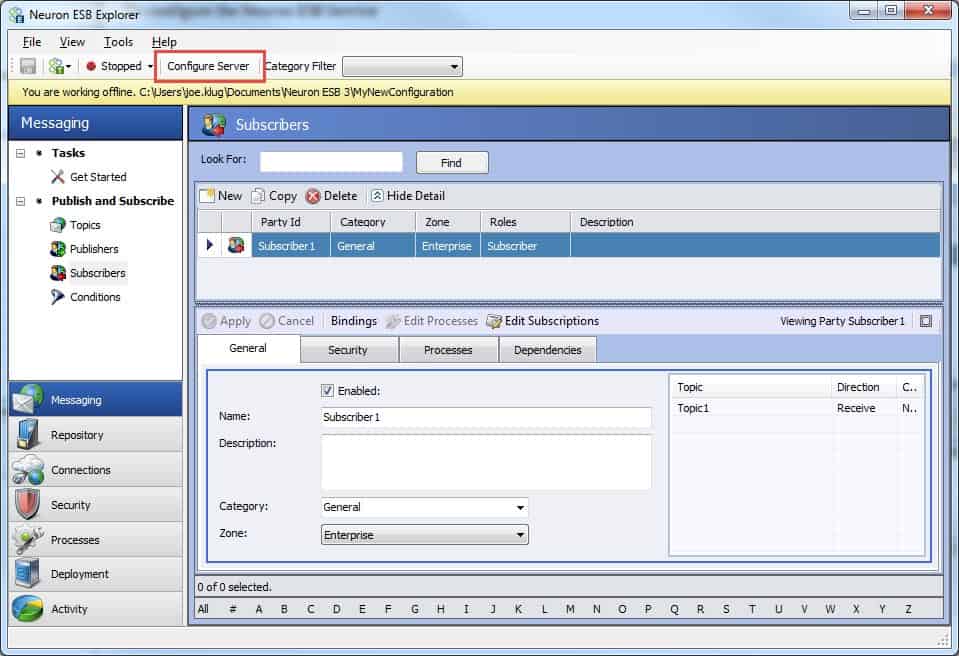The image size is (959, 656).
Task: Select the Topic1 subscription row
Action: click(796, 408)
